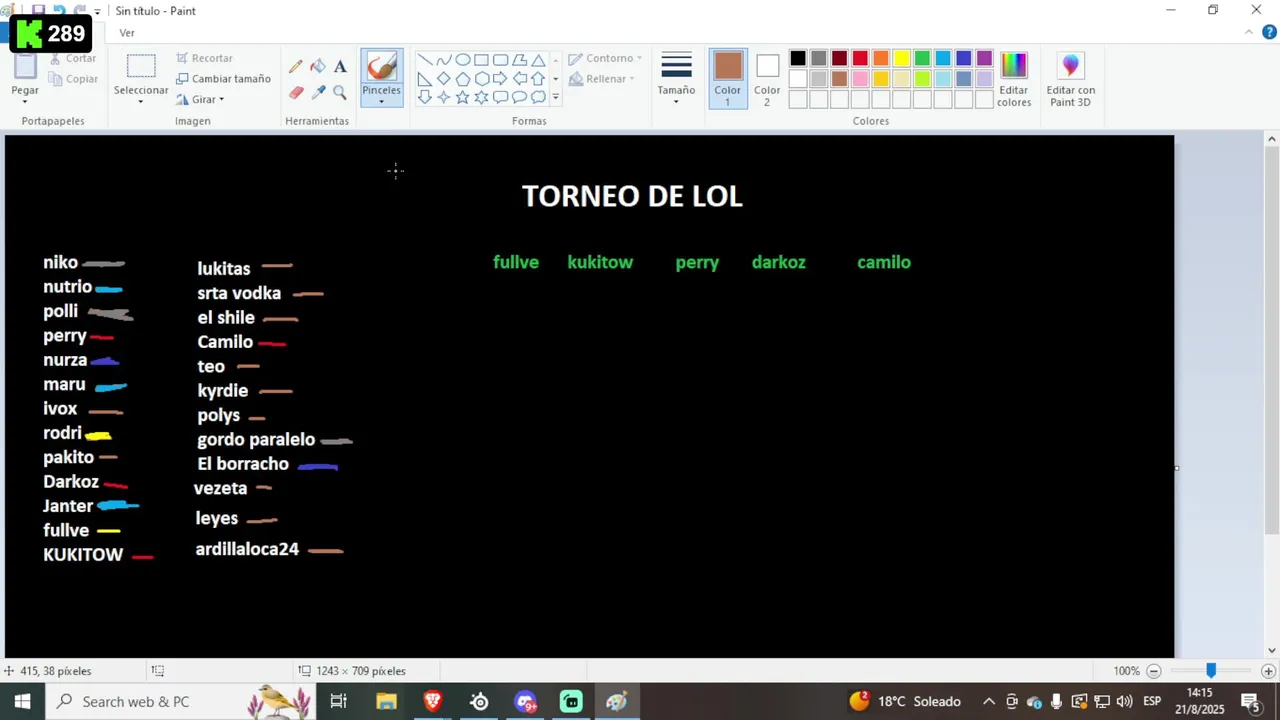Open Task View on the taskbar
The image size is (1280, 720).
pos(338,701)
